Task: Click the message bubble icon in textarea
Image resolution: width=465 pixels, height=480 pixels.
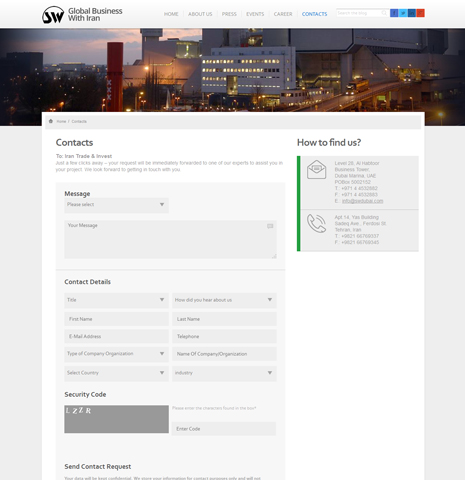Action: click(x=270, y=226)
